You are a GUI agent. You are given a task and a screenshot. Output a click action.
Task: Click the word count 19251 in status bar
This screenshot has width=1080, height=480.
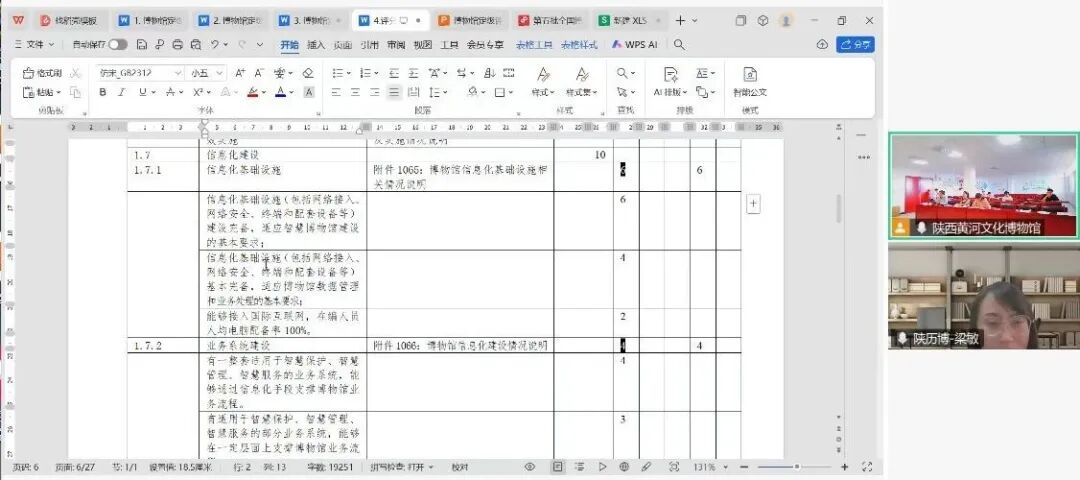(x=329, y=467)
